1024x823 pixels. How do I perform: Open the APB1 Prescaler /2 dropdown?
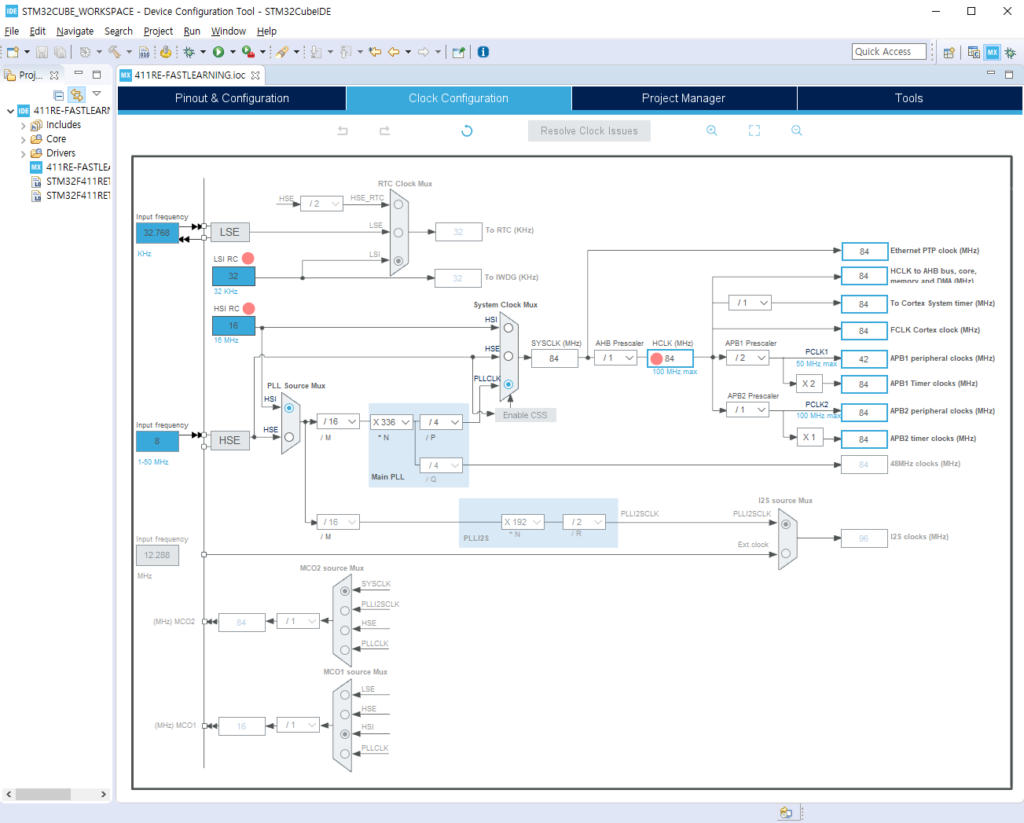[748, 358]
